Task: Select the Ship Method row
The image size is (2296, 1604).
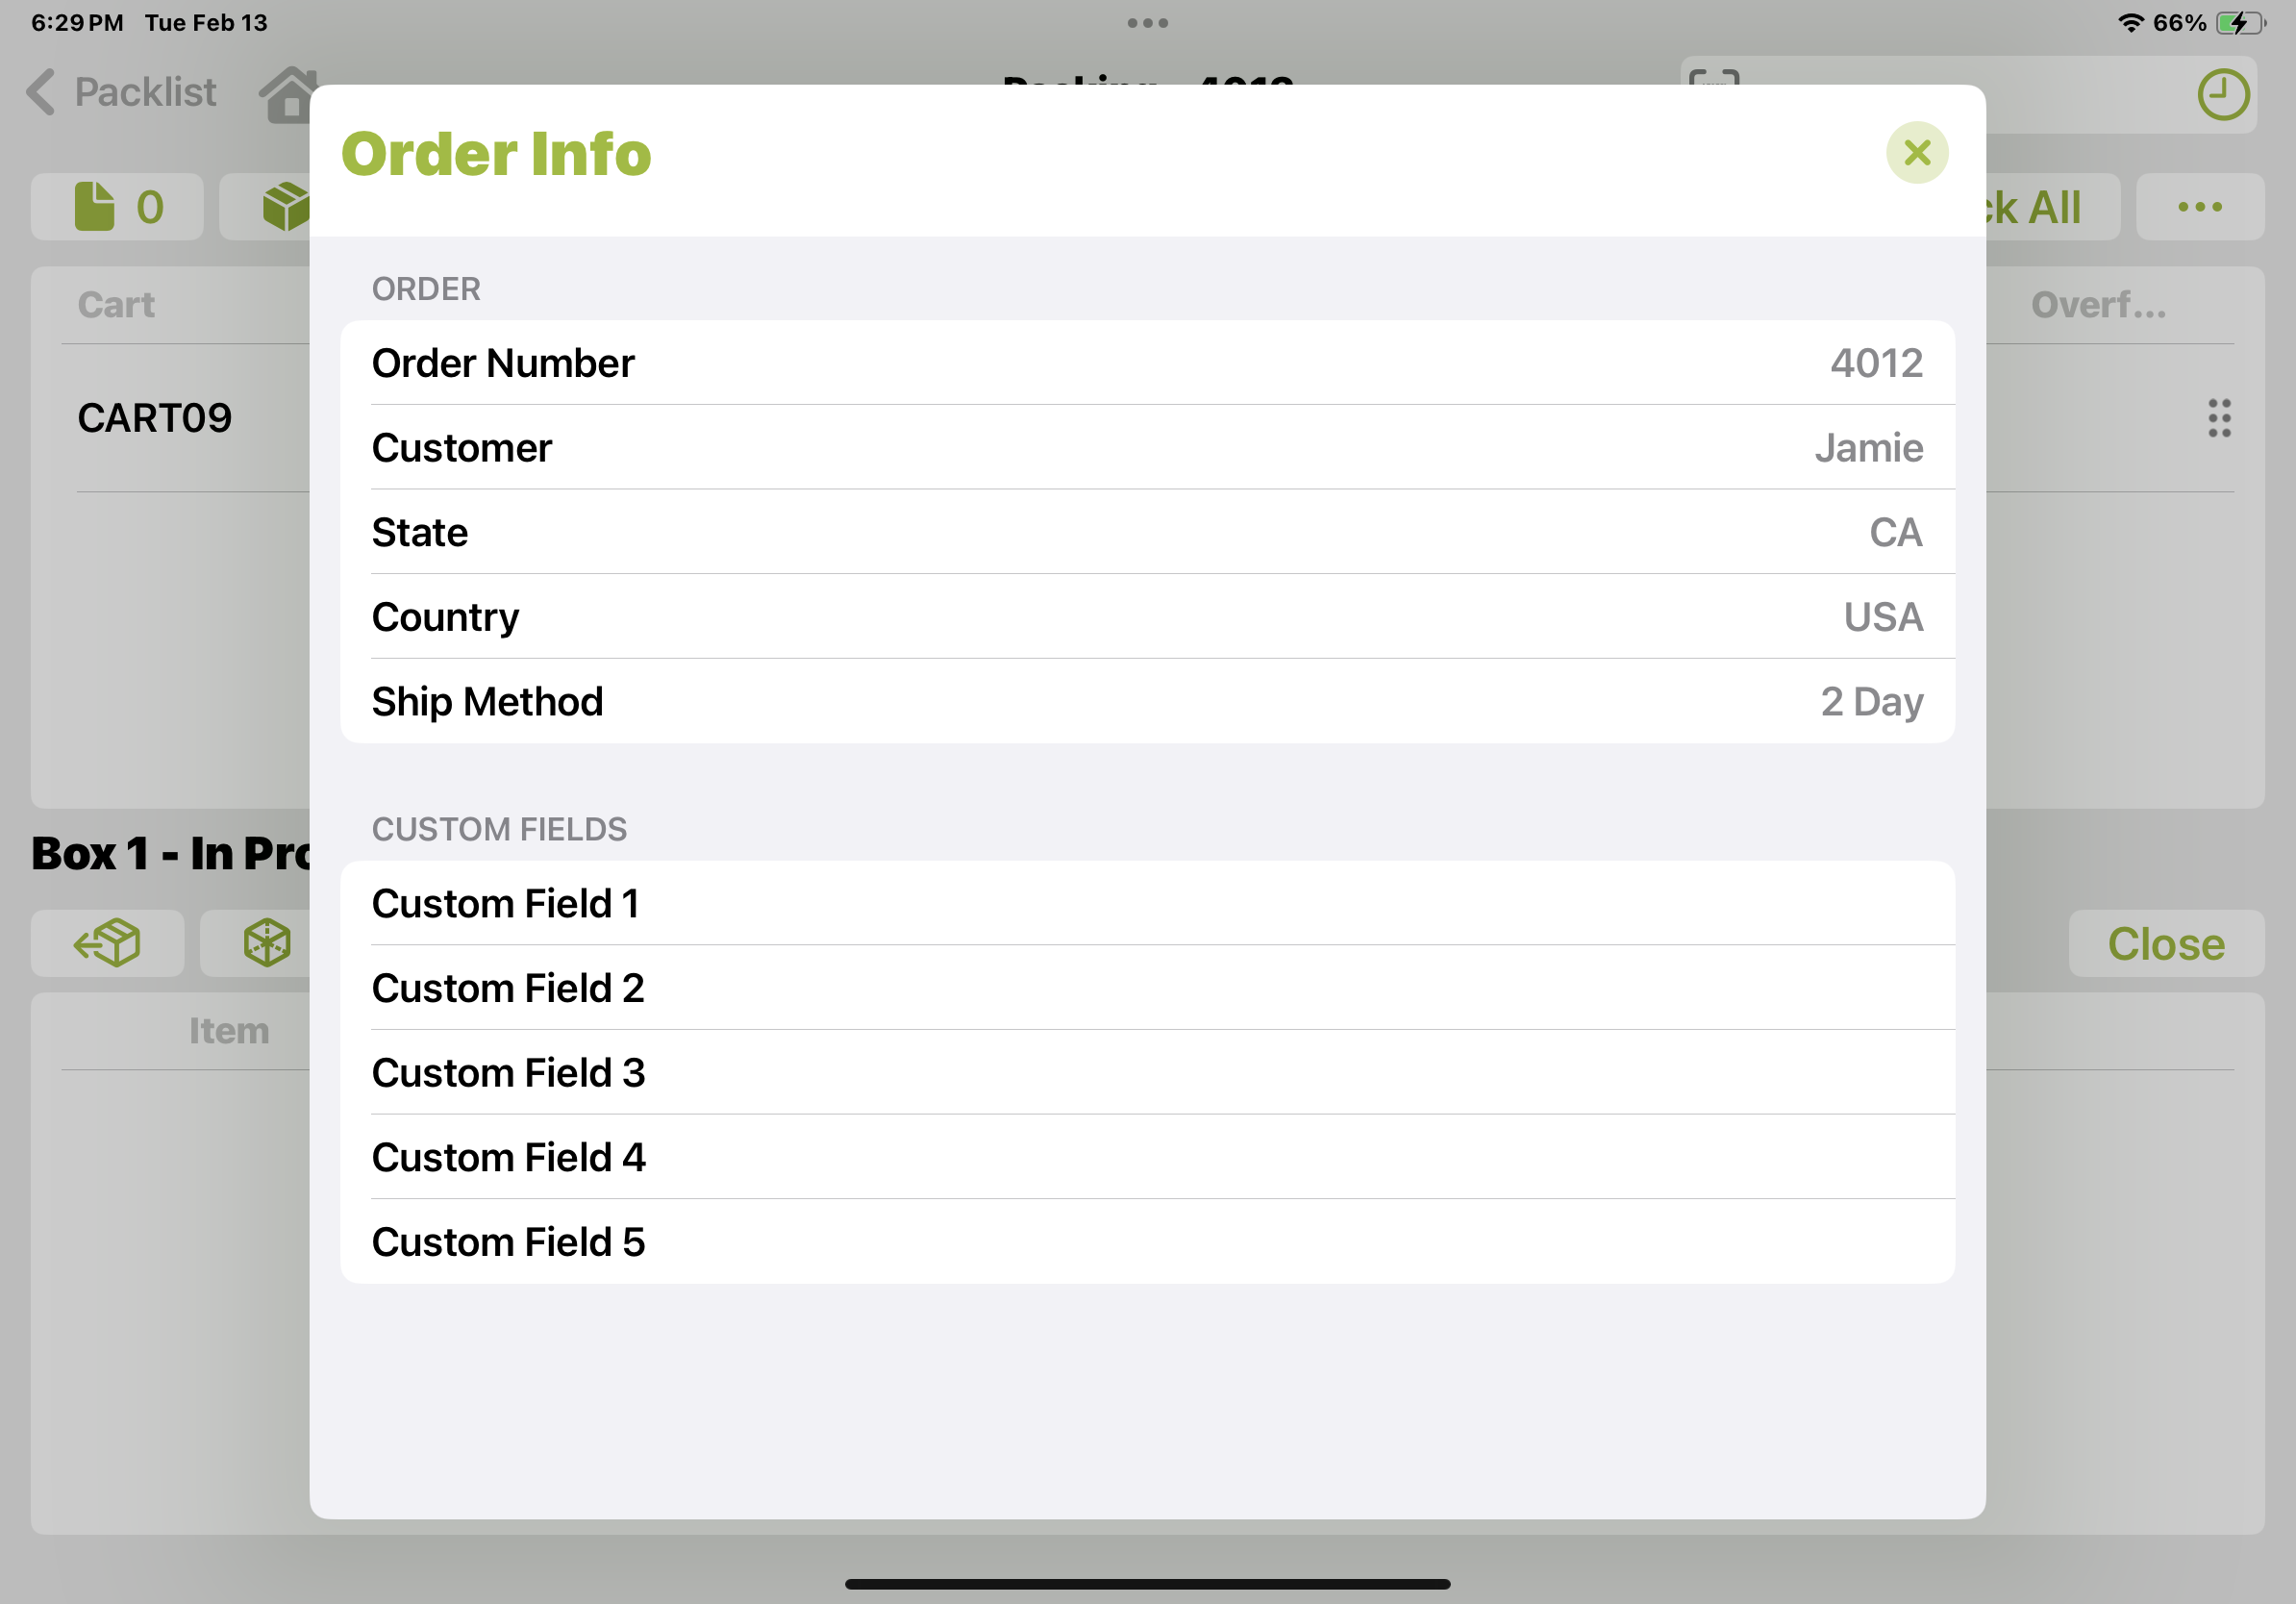Action: [x=1146, y=701]
